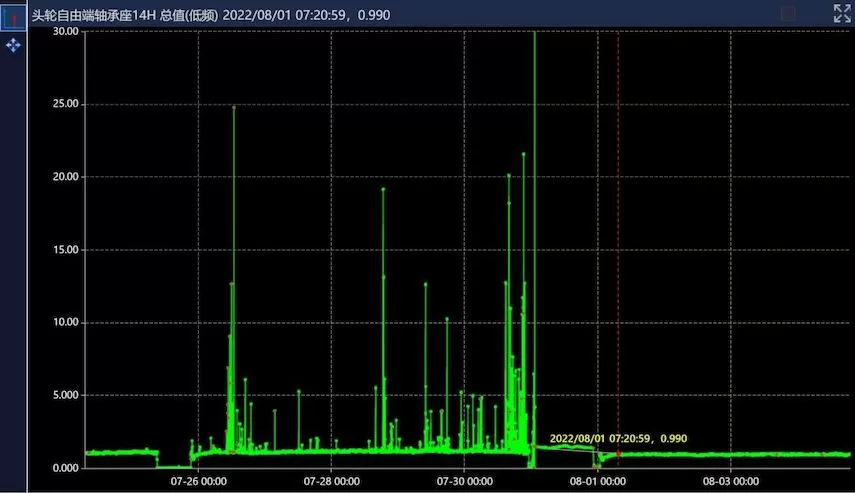This screenshot has height=493, width=855.
Task: Click the 07-28 00:00 time axis label
Action: [332, 481]
